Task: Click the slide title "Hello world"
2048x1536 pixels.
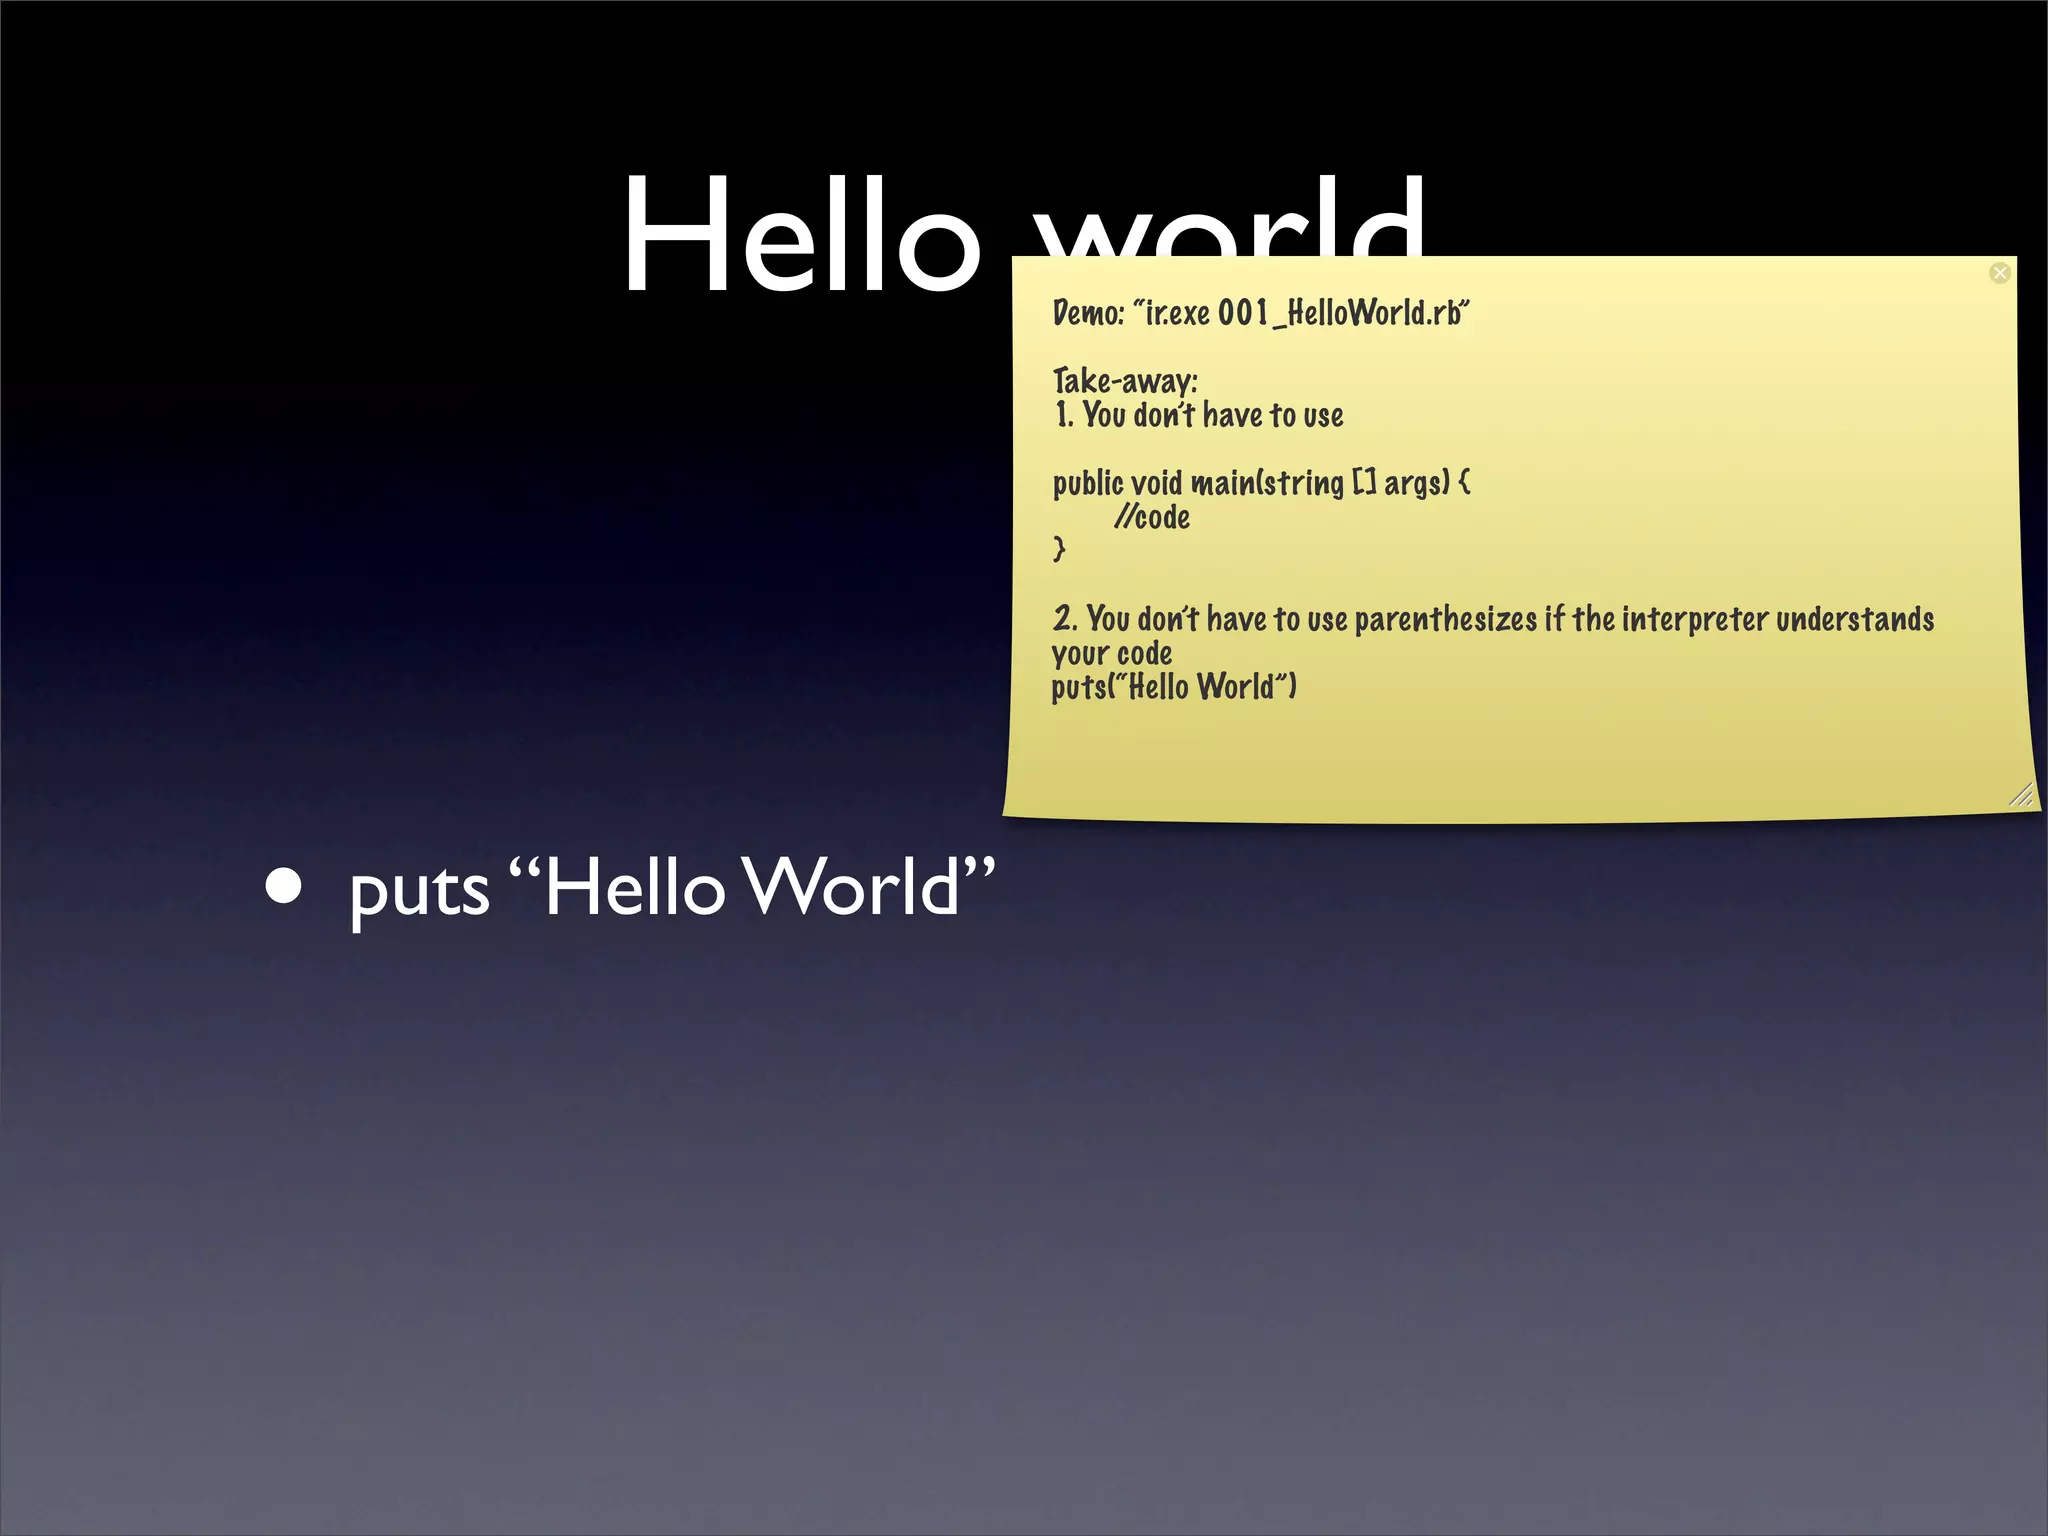Action: coord(1023,232)
